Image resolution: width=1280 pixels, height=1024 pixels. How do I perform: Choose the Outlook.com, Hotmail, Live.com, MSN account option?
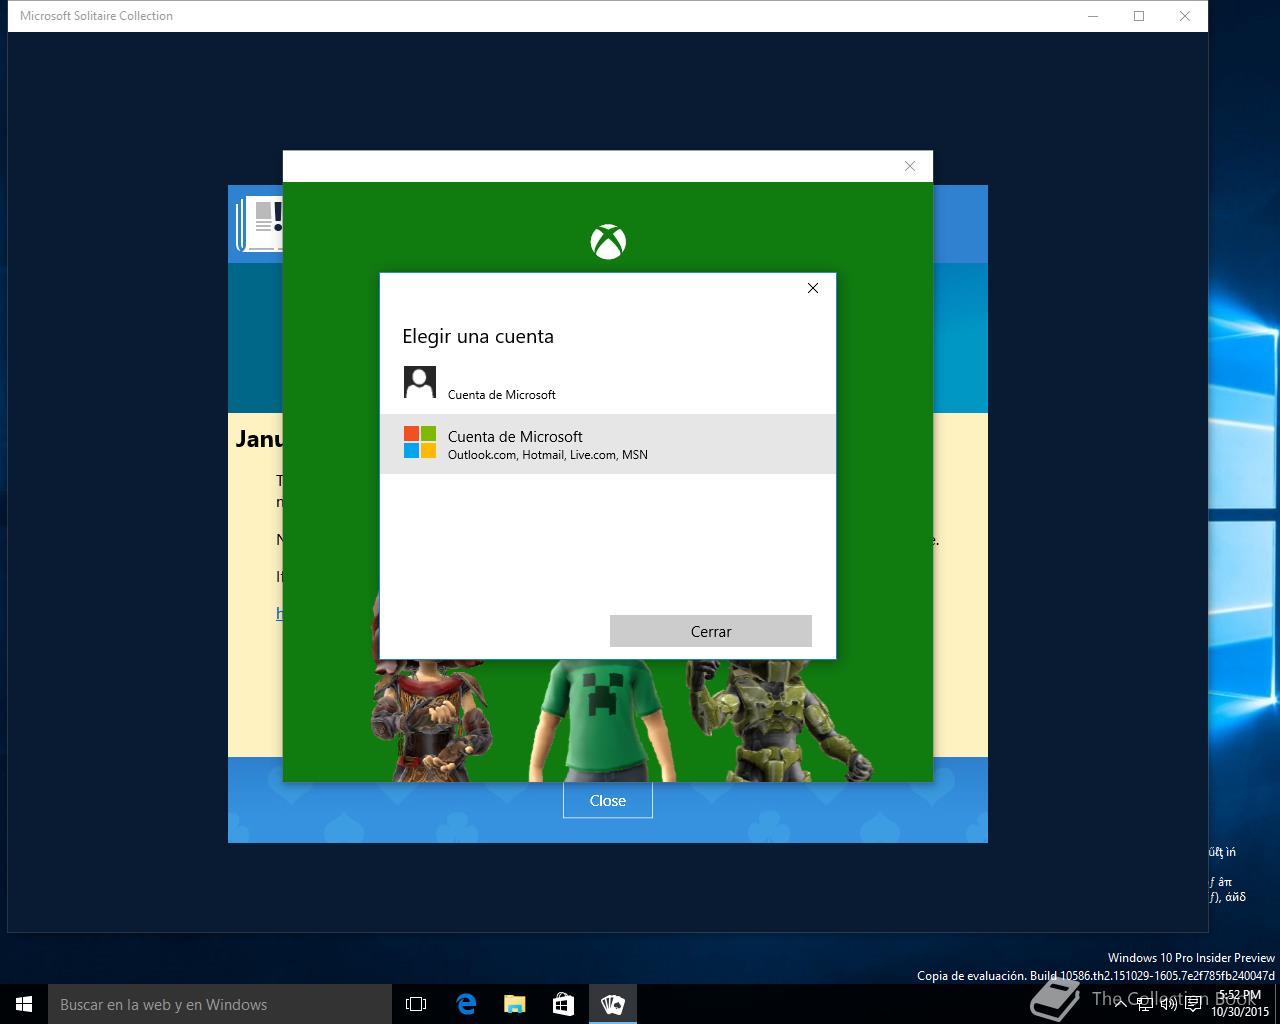point(607,444)
